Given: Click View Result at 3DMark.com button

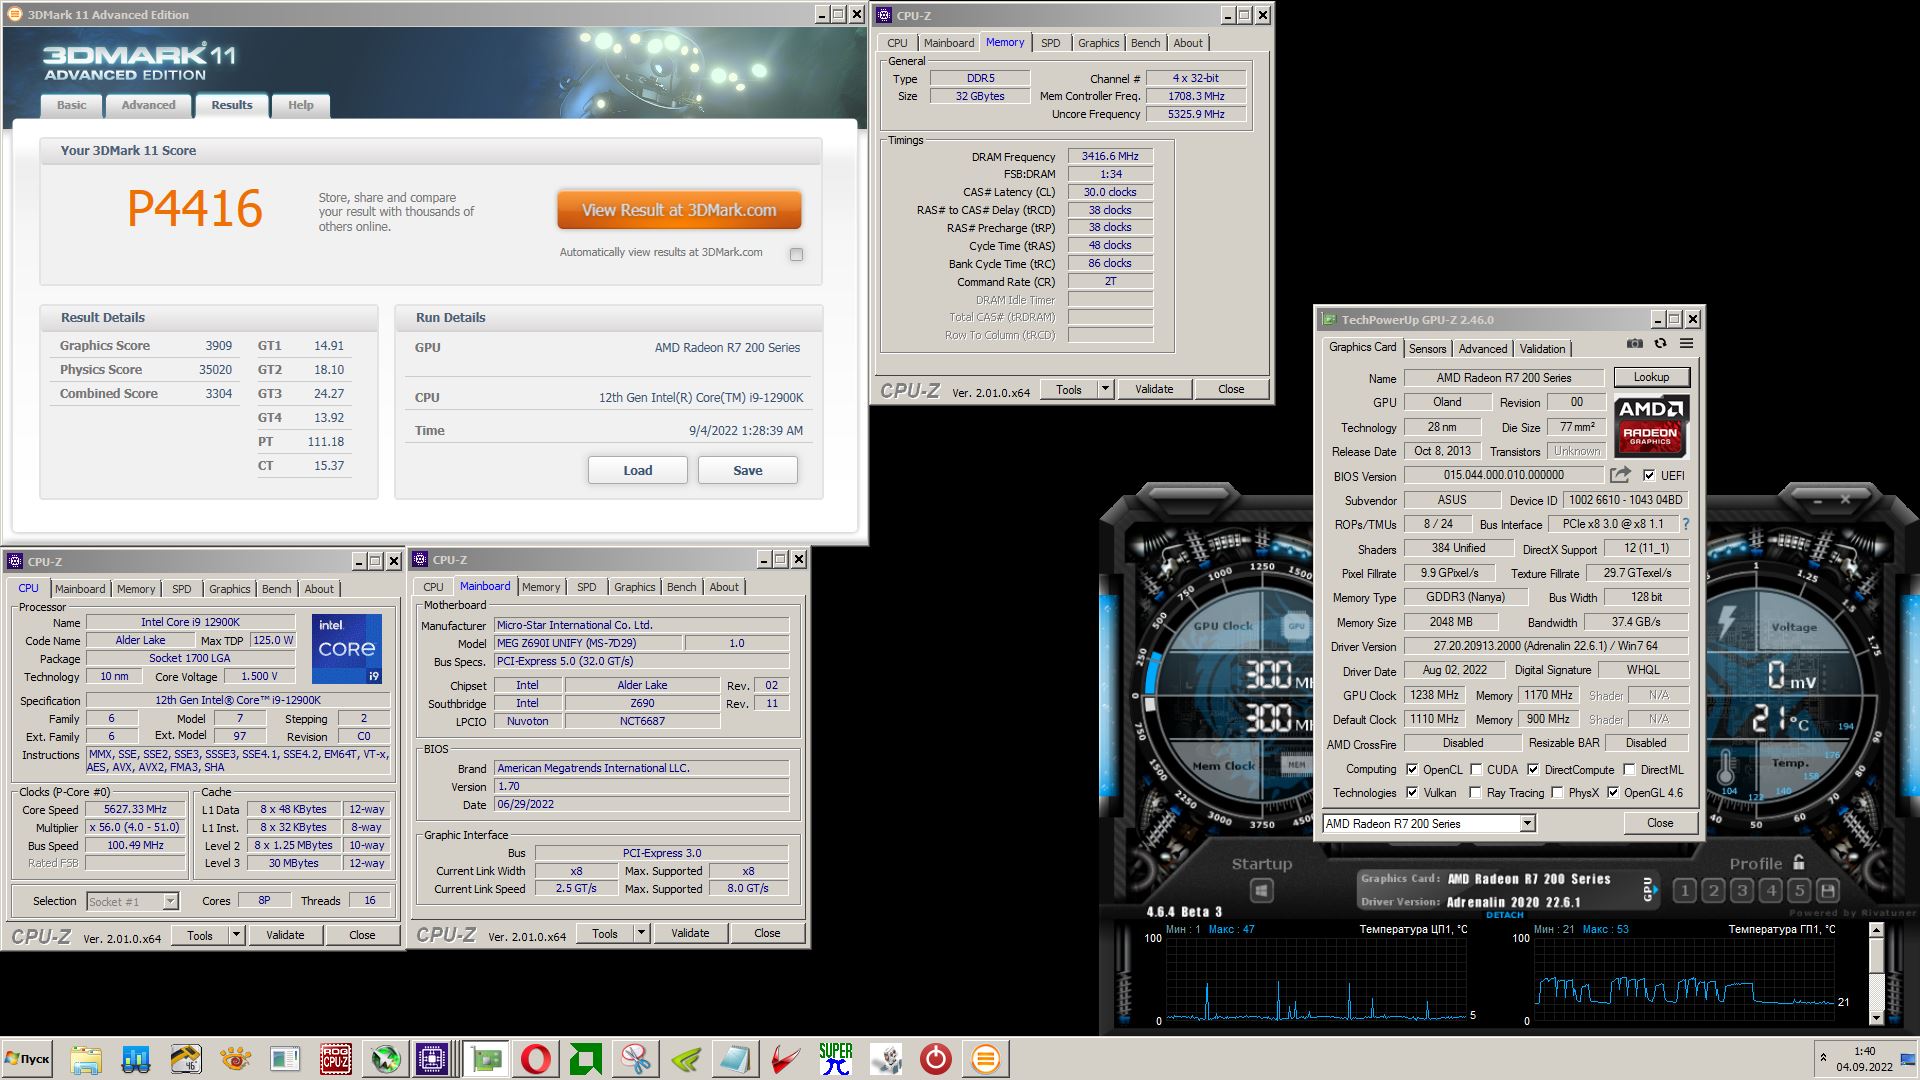Looking at the screenshot, I should [x=679, y=210].
